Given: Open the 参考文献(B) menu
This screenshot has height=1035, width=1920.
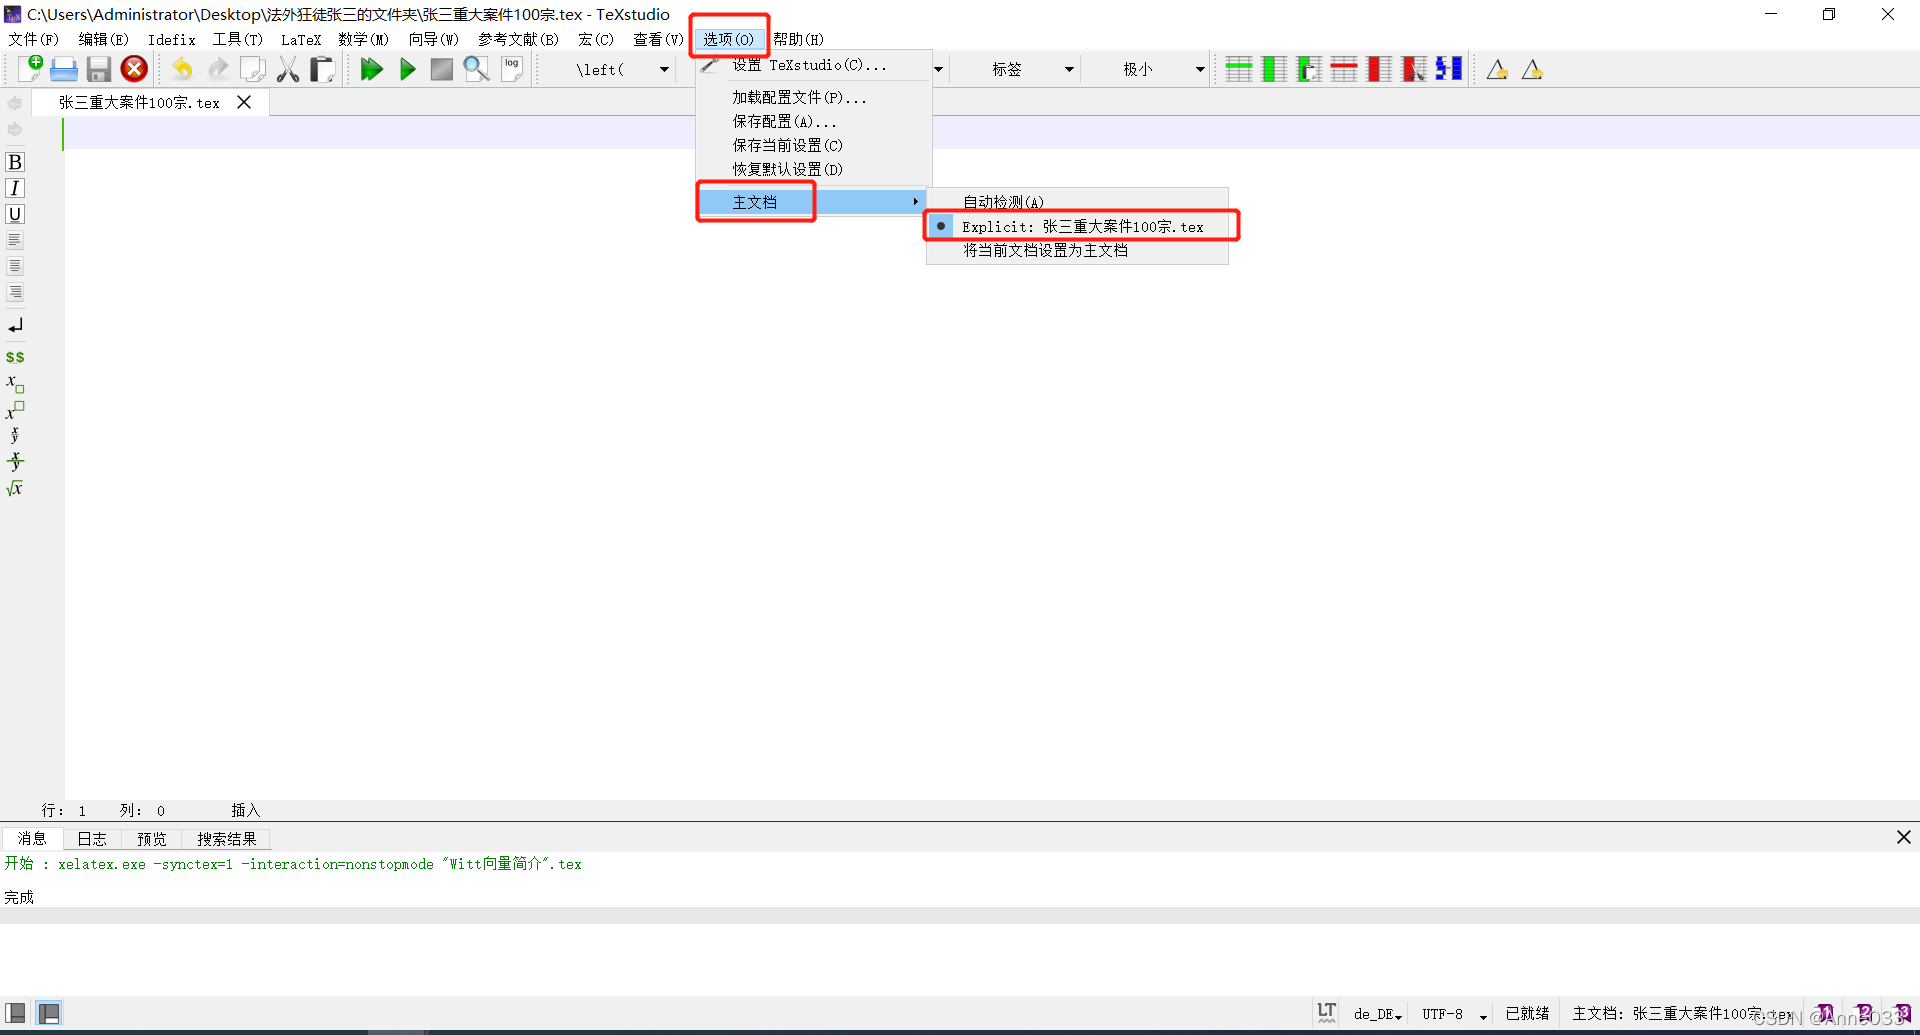Looking at the screenshot, I should (x=518, y=39).
